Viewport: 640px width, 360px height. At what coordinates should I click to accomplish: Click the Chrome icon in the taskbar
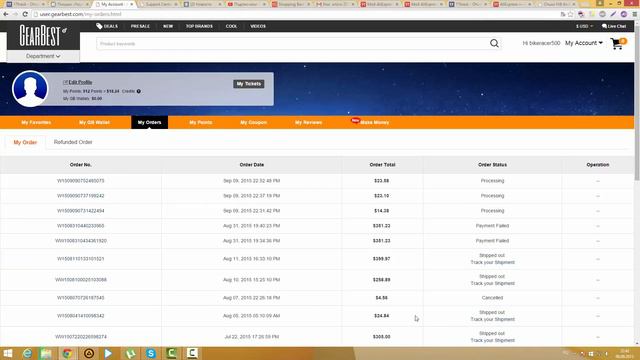click(67, 353)
